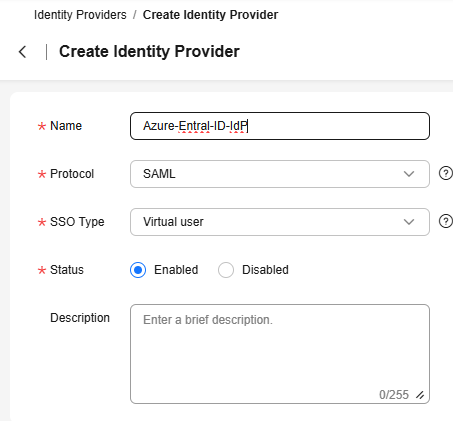This screenshot has height=421, width=453.
Task: Open the Virtual user combo box
Action: 280,222
